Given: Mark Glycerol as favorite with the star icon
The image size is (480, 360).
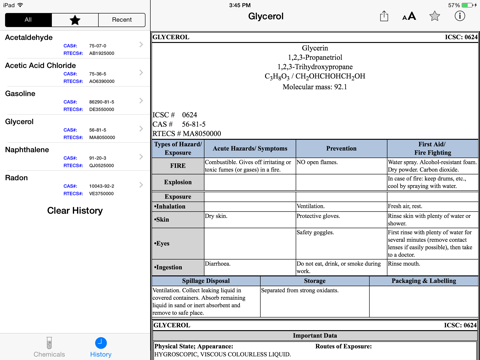Looking at the screenshot, I should click(434, 16).
